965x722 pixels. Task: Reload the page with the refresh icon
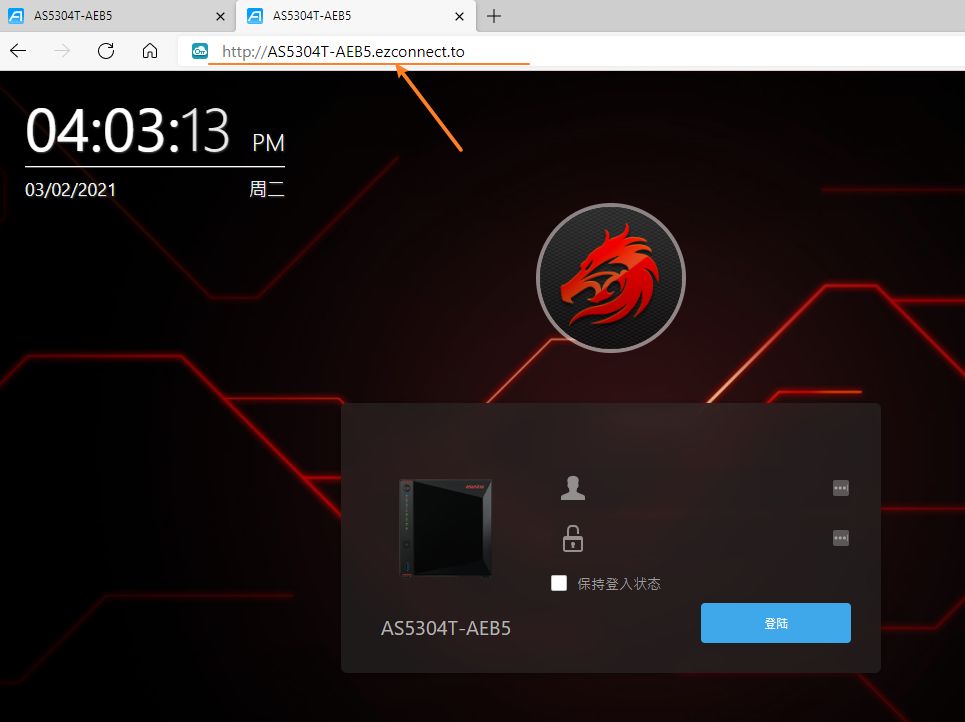tap(106, 50)
